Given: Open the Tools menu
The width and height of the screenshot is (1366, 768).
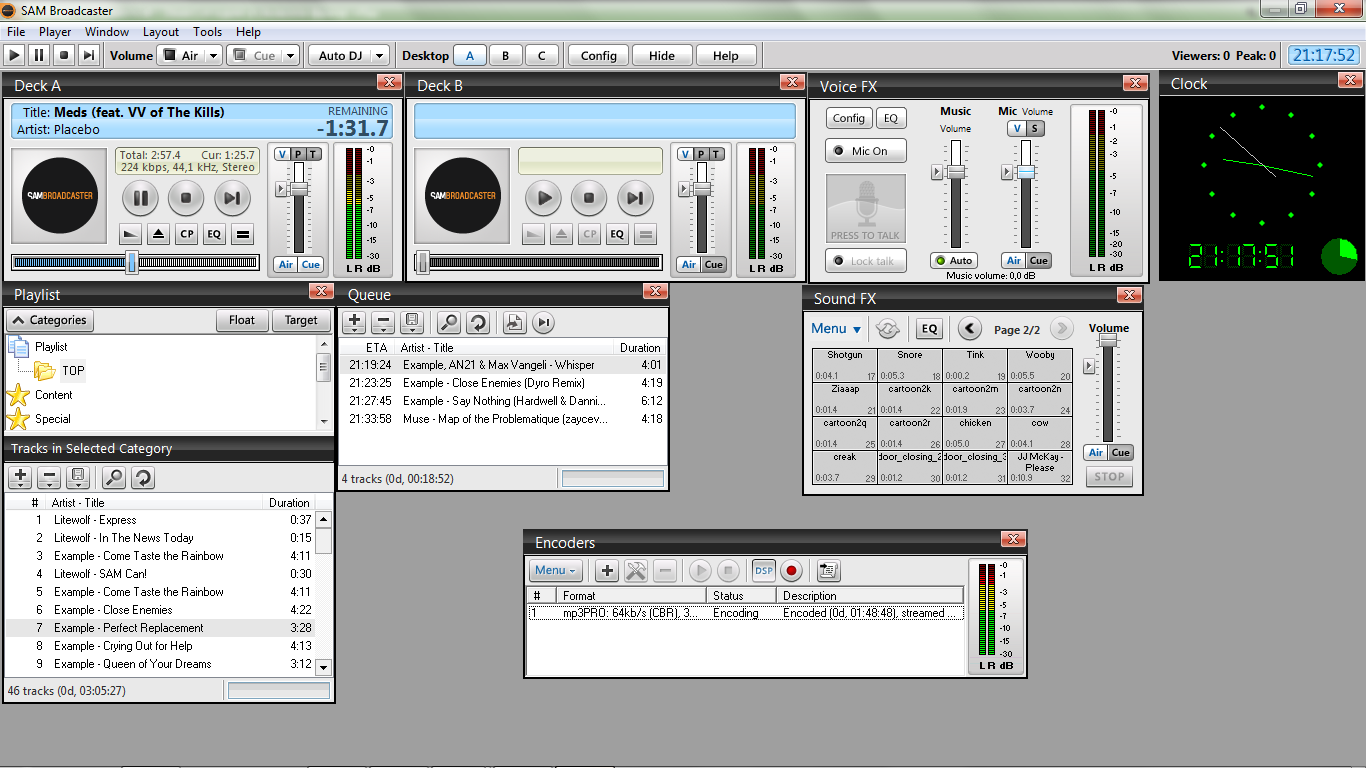Looking at the screenshot, I should pyautogui.click(x=208, y=32).
